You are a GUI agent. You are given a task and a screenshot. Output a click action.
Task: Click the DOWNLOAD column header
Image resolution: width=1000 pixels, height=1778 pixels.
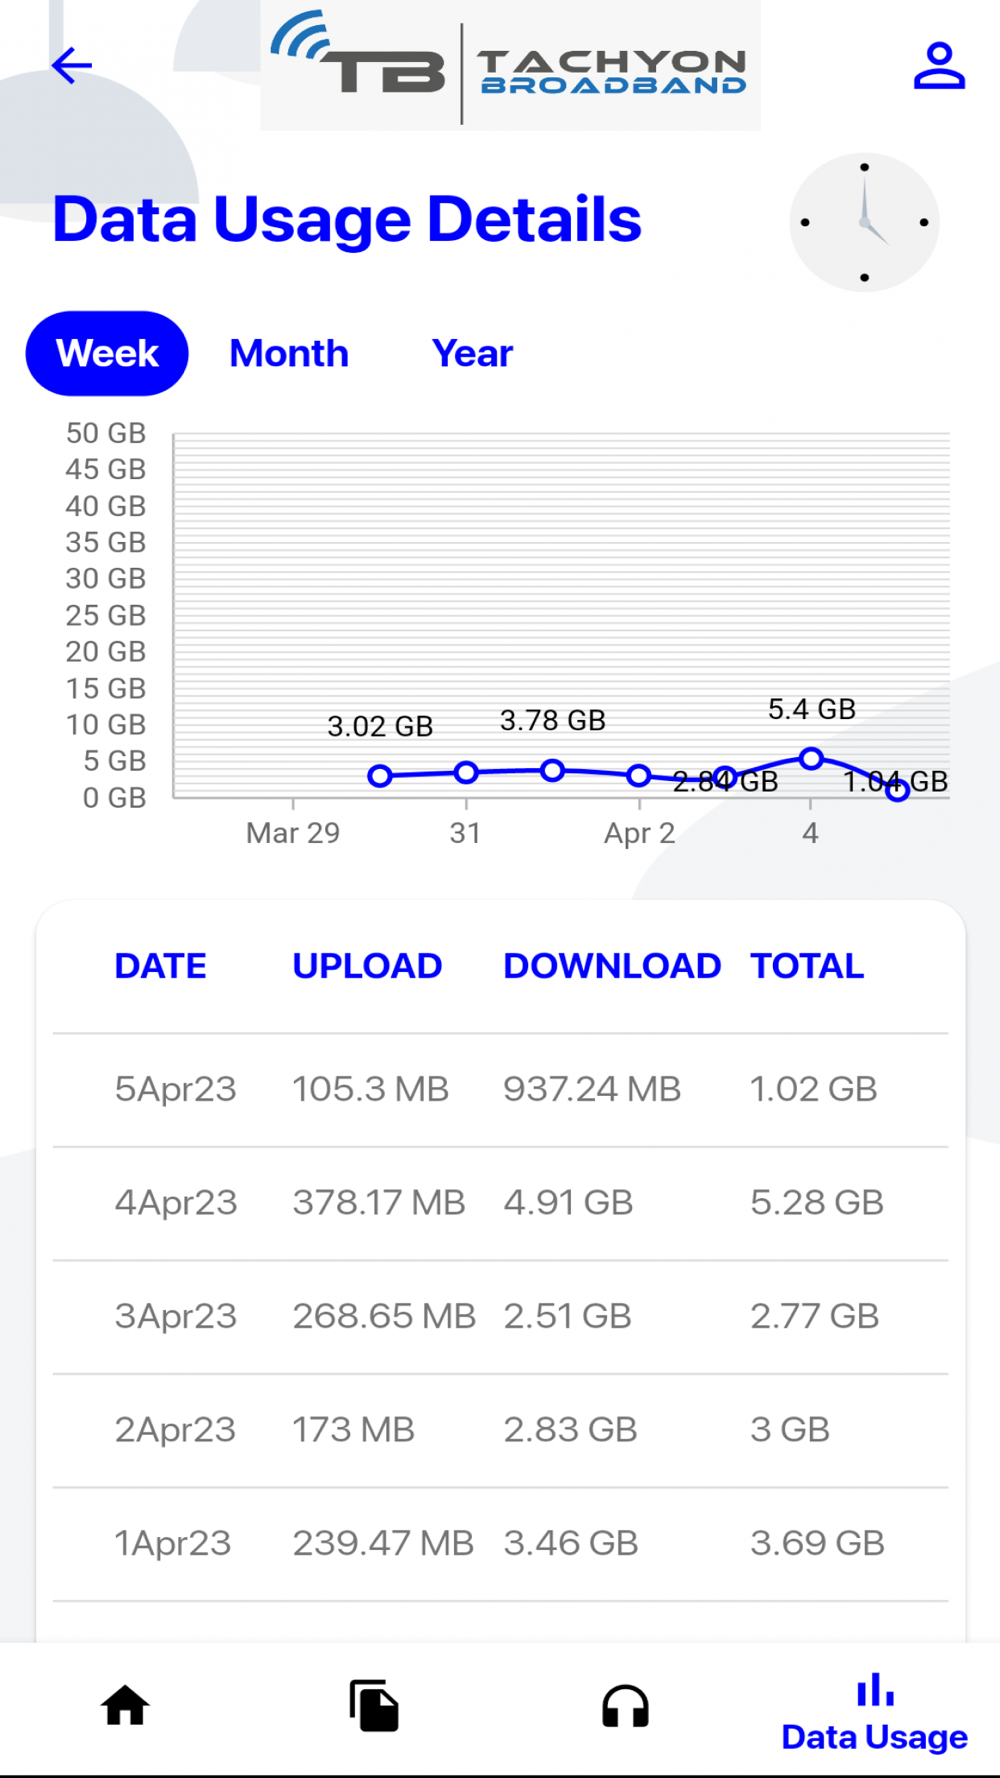[612, 966]
